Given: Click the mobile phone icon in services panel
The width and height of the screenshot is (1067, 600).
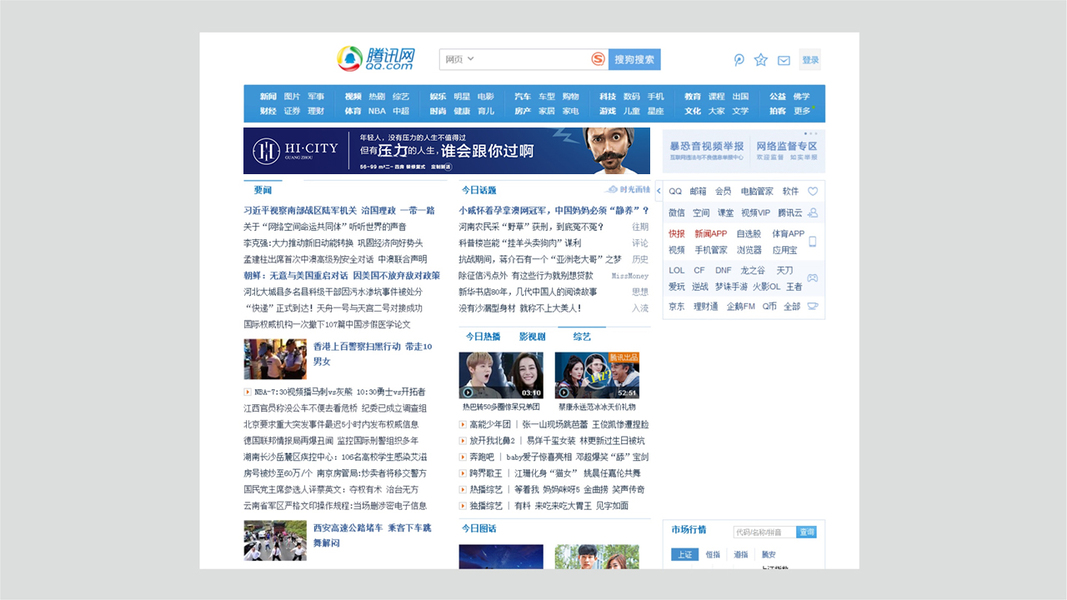Looking at the screenshot, I should tap(812, 241).
